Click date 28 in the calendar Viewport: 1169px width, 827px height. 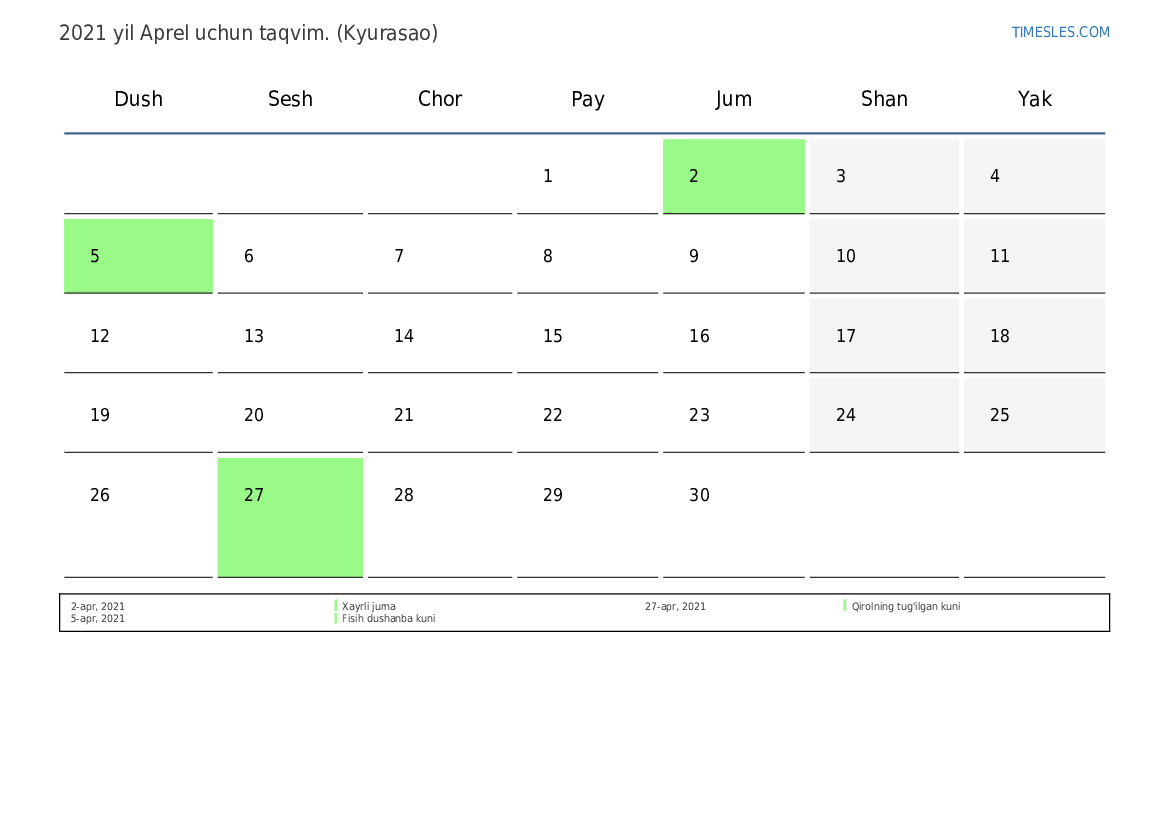(x=440, y=518)
